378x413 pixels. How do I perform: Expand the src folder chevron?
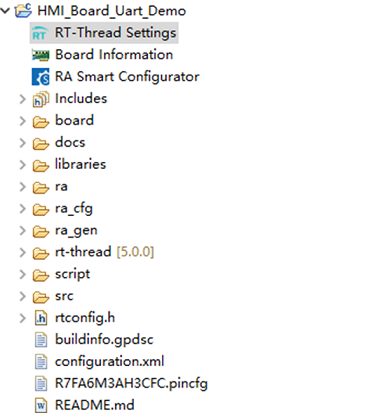[x=23, y=296]
